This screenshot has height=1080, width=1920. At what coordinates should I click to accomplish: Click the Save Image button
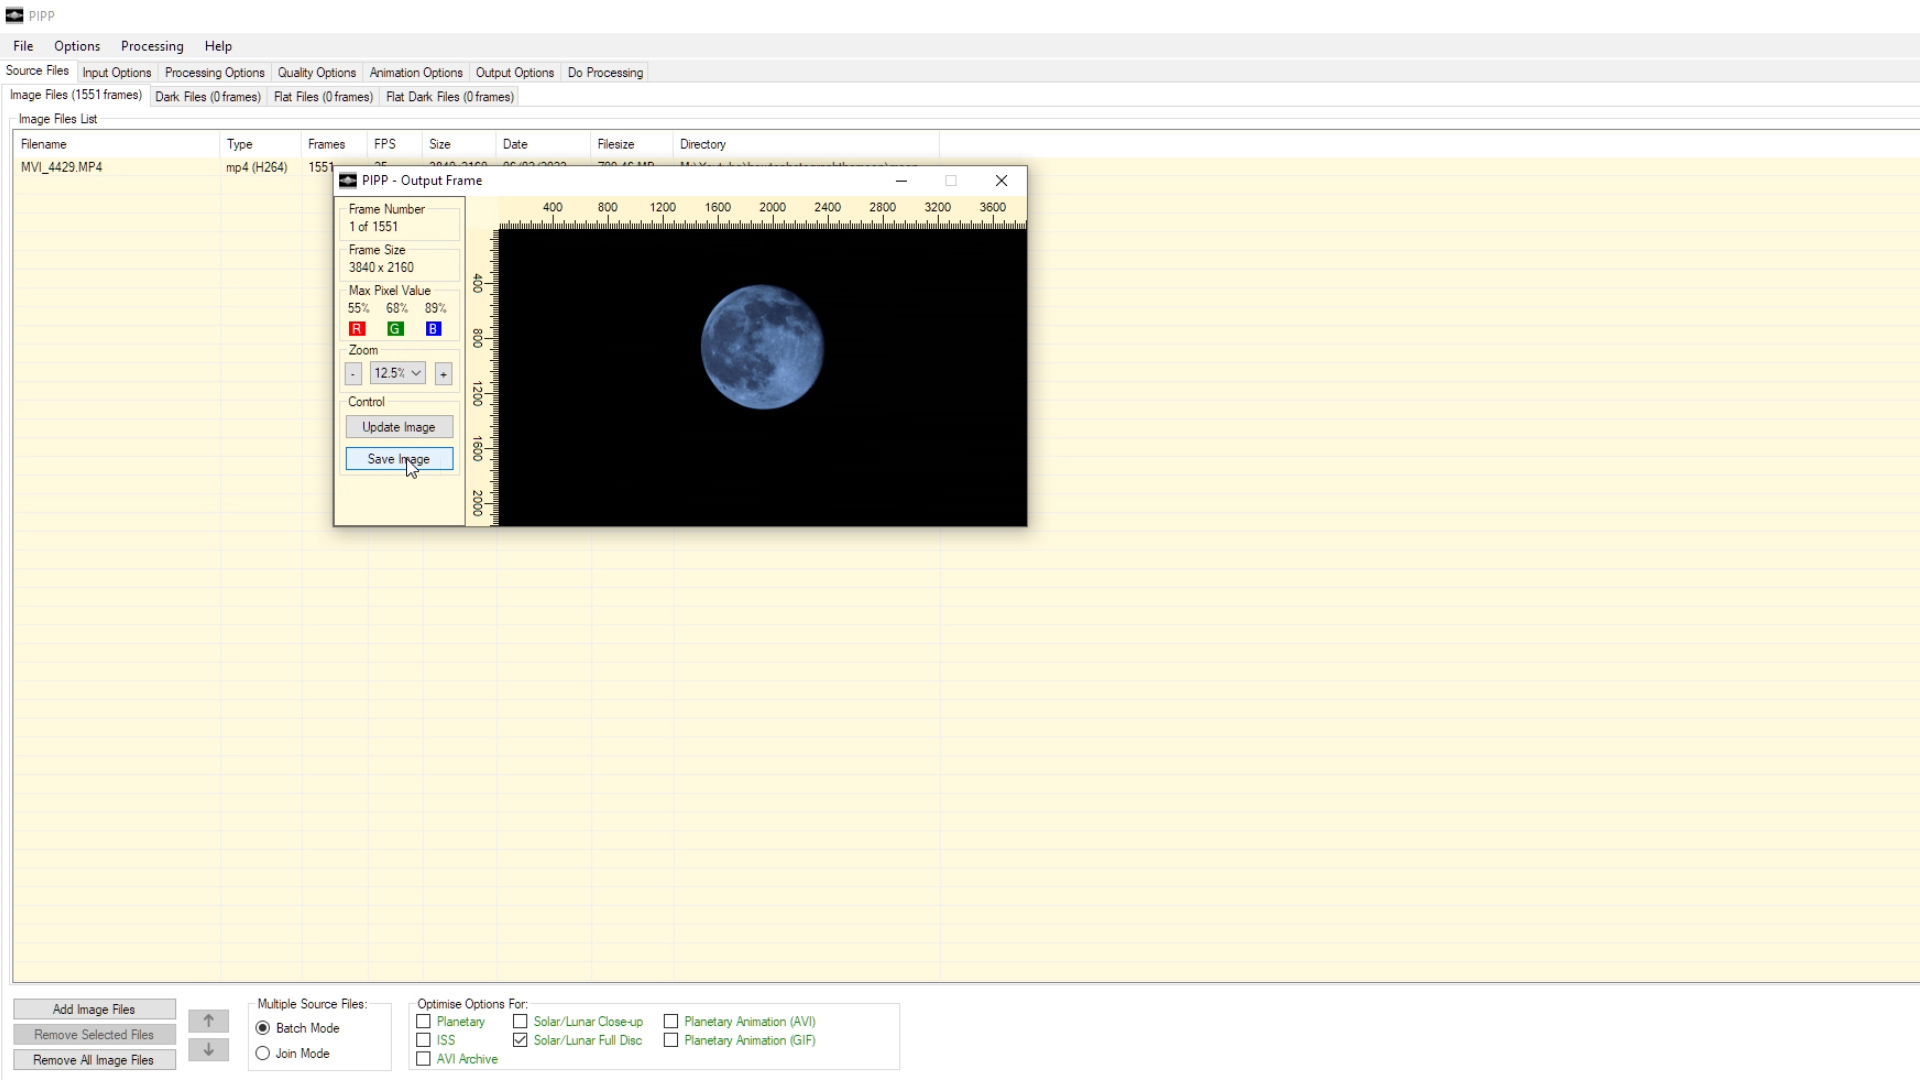(398, 458)
